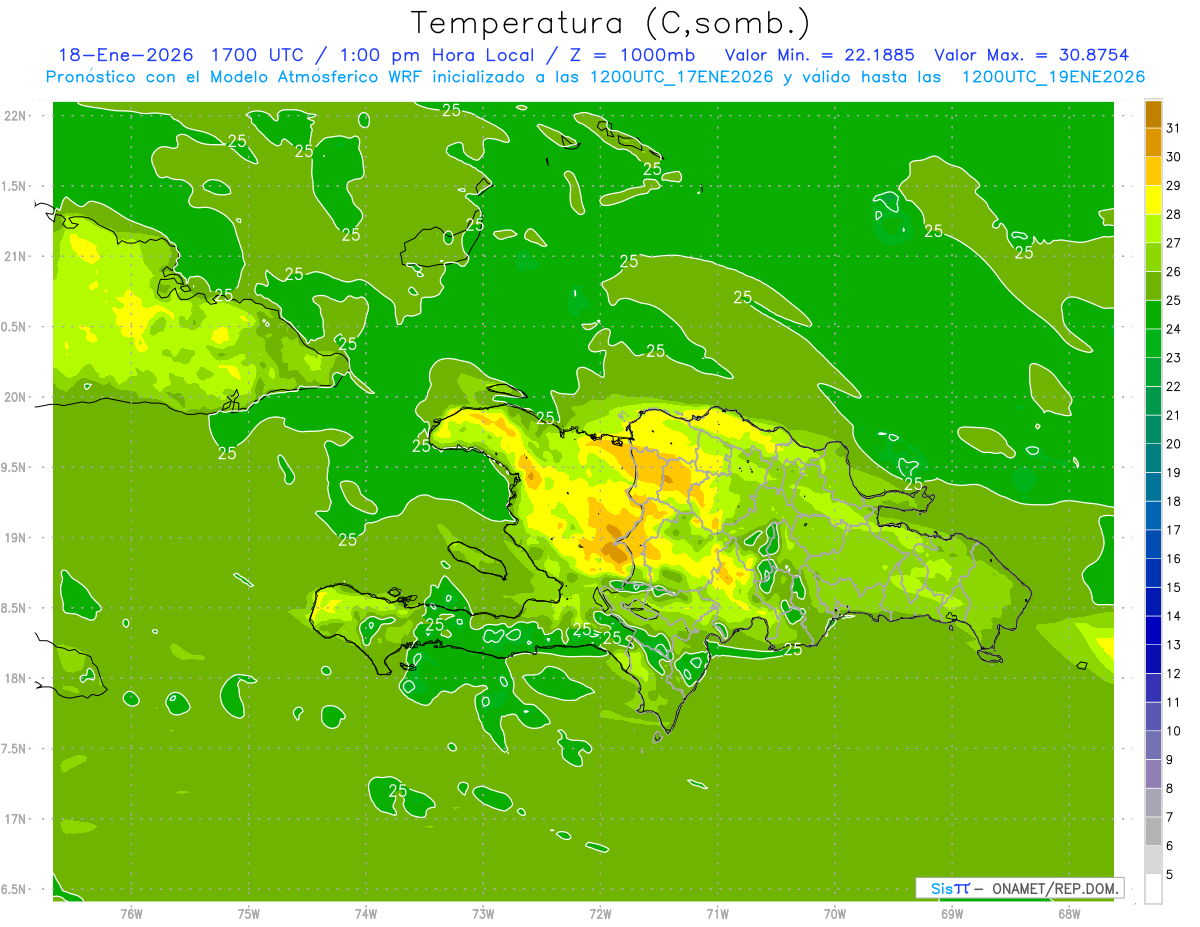Screen dimensions: 1200x927
Task: Click the legend value '22'
Action: 1174,386
